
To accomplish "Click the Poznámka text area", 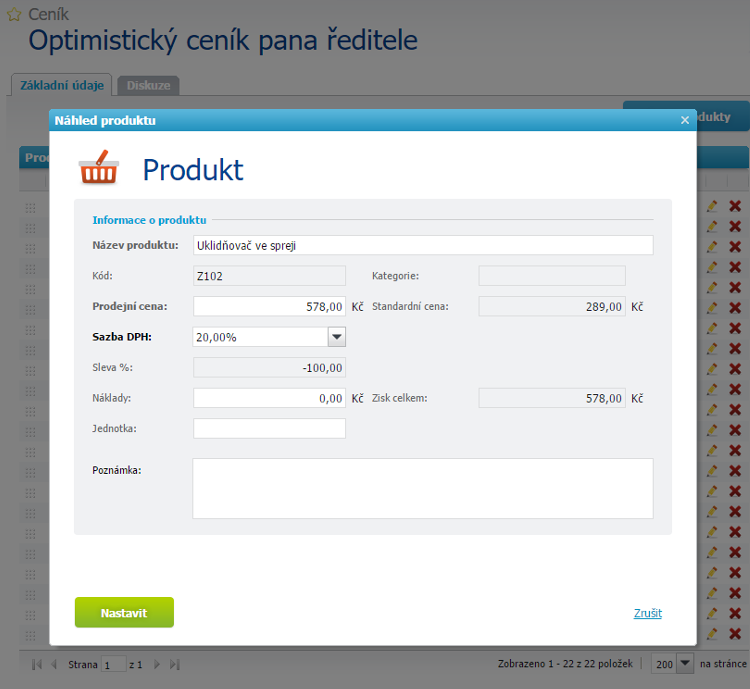I will point(423,489).
